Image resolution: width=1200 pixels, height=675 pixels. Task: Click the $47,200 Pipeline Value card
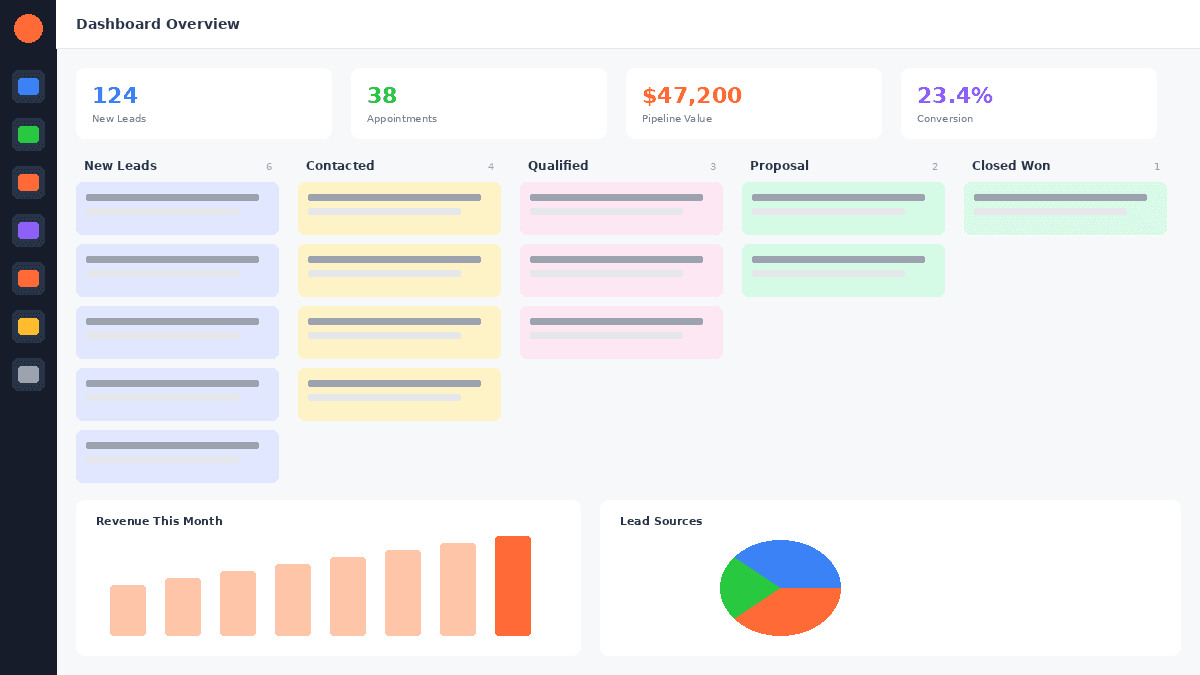pos(754,103)
